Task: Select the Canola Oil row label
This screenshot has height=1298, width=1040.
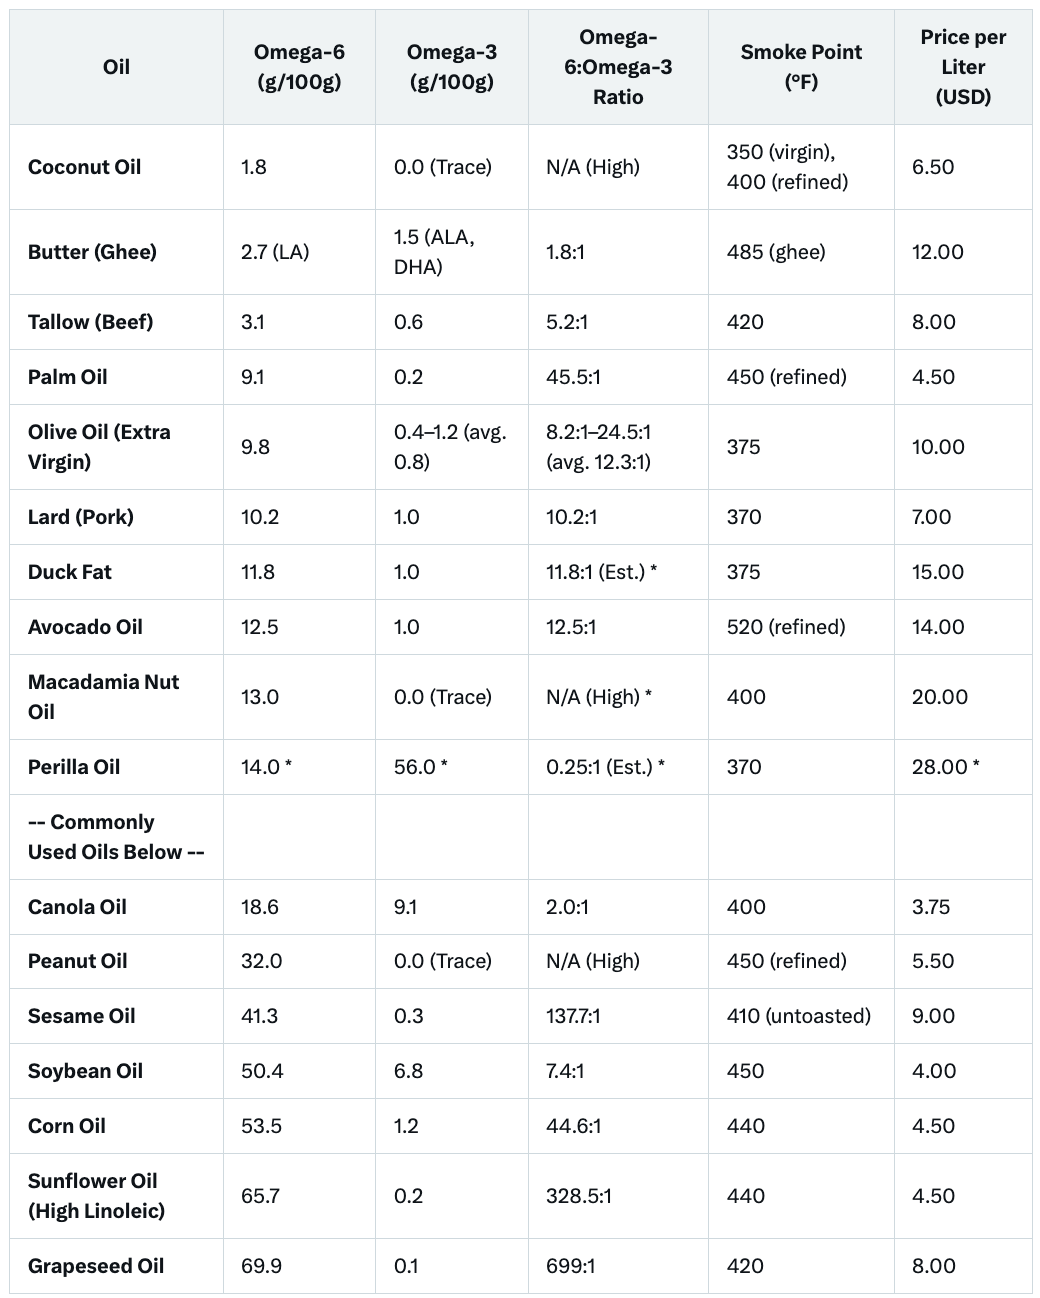Action: pyautogui.click(x=77, y=907)
